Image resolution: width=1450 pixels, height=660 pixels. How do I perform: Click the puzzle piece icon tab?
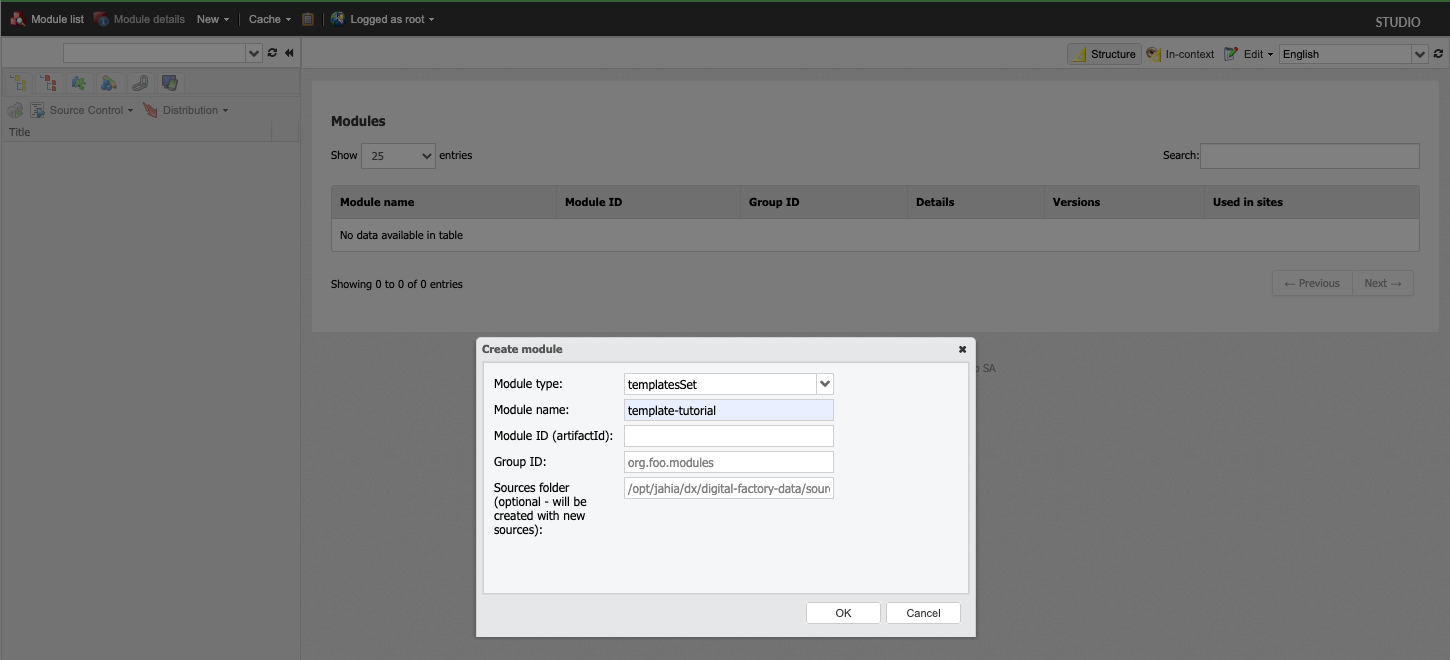pyautogui.click(x=79, y=83)
